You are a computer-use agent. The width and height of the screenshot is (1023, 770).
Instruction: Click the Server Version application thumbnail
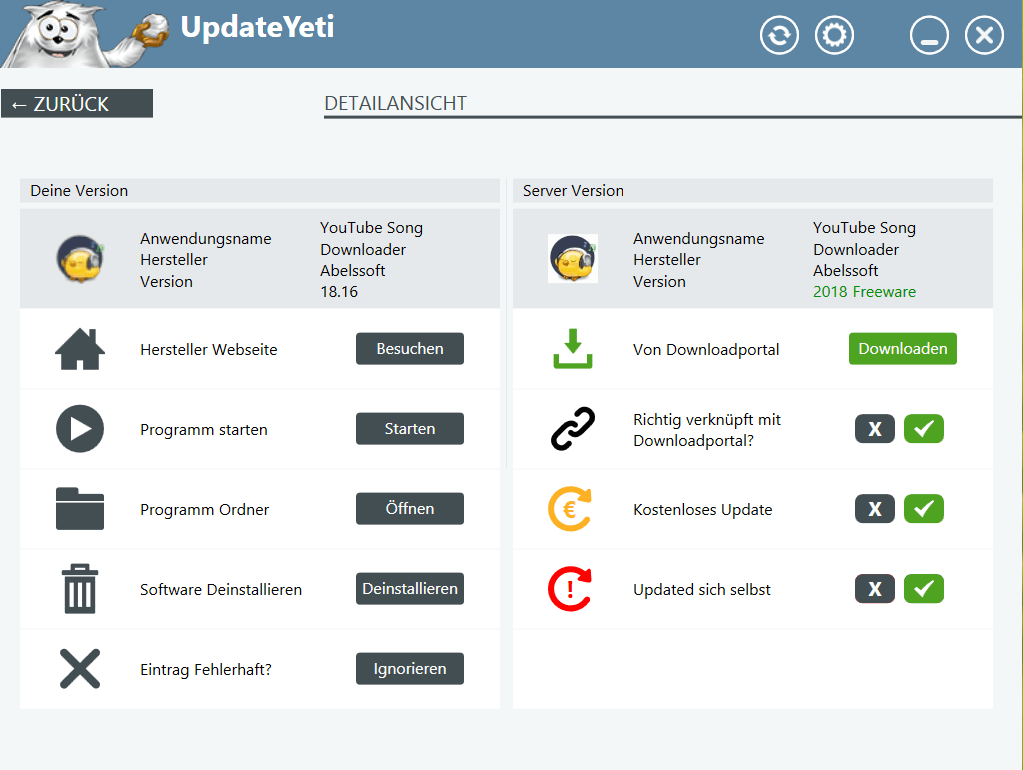573,259
